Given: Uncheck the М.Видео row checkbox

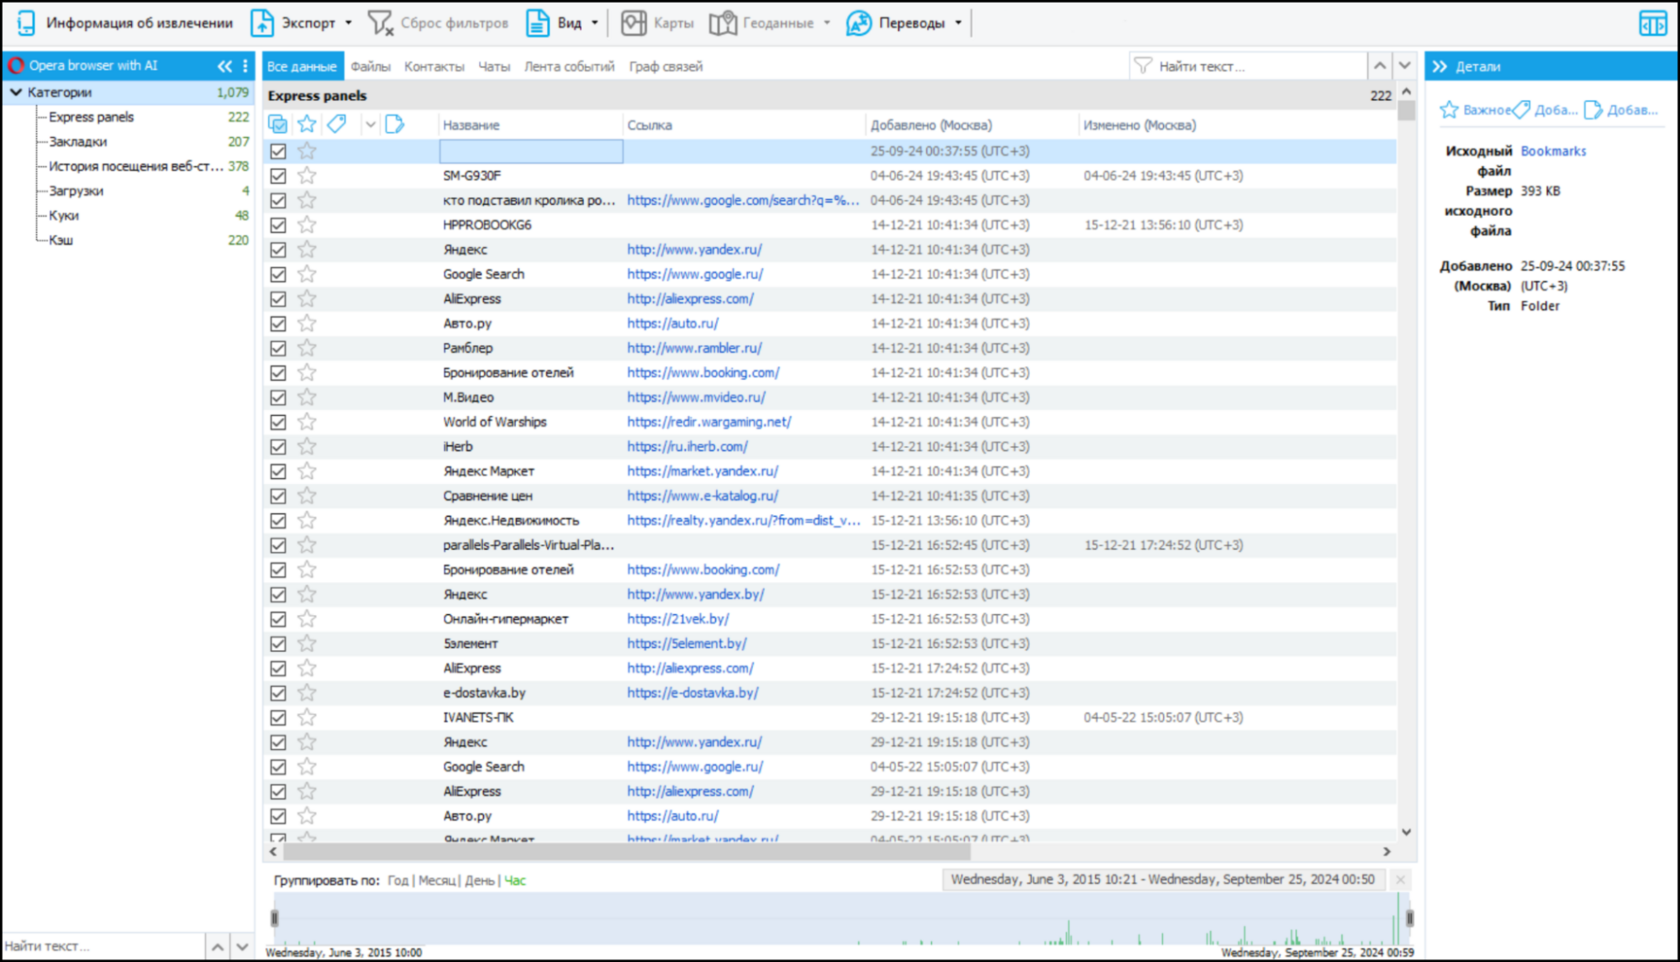Looking at the screenshot, I should pyautogui.click(x=278, y=398).
